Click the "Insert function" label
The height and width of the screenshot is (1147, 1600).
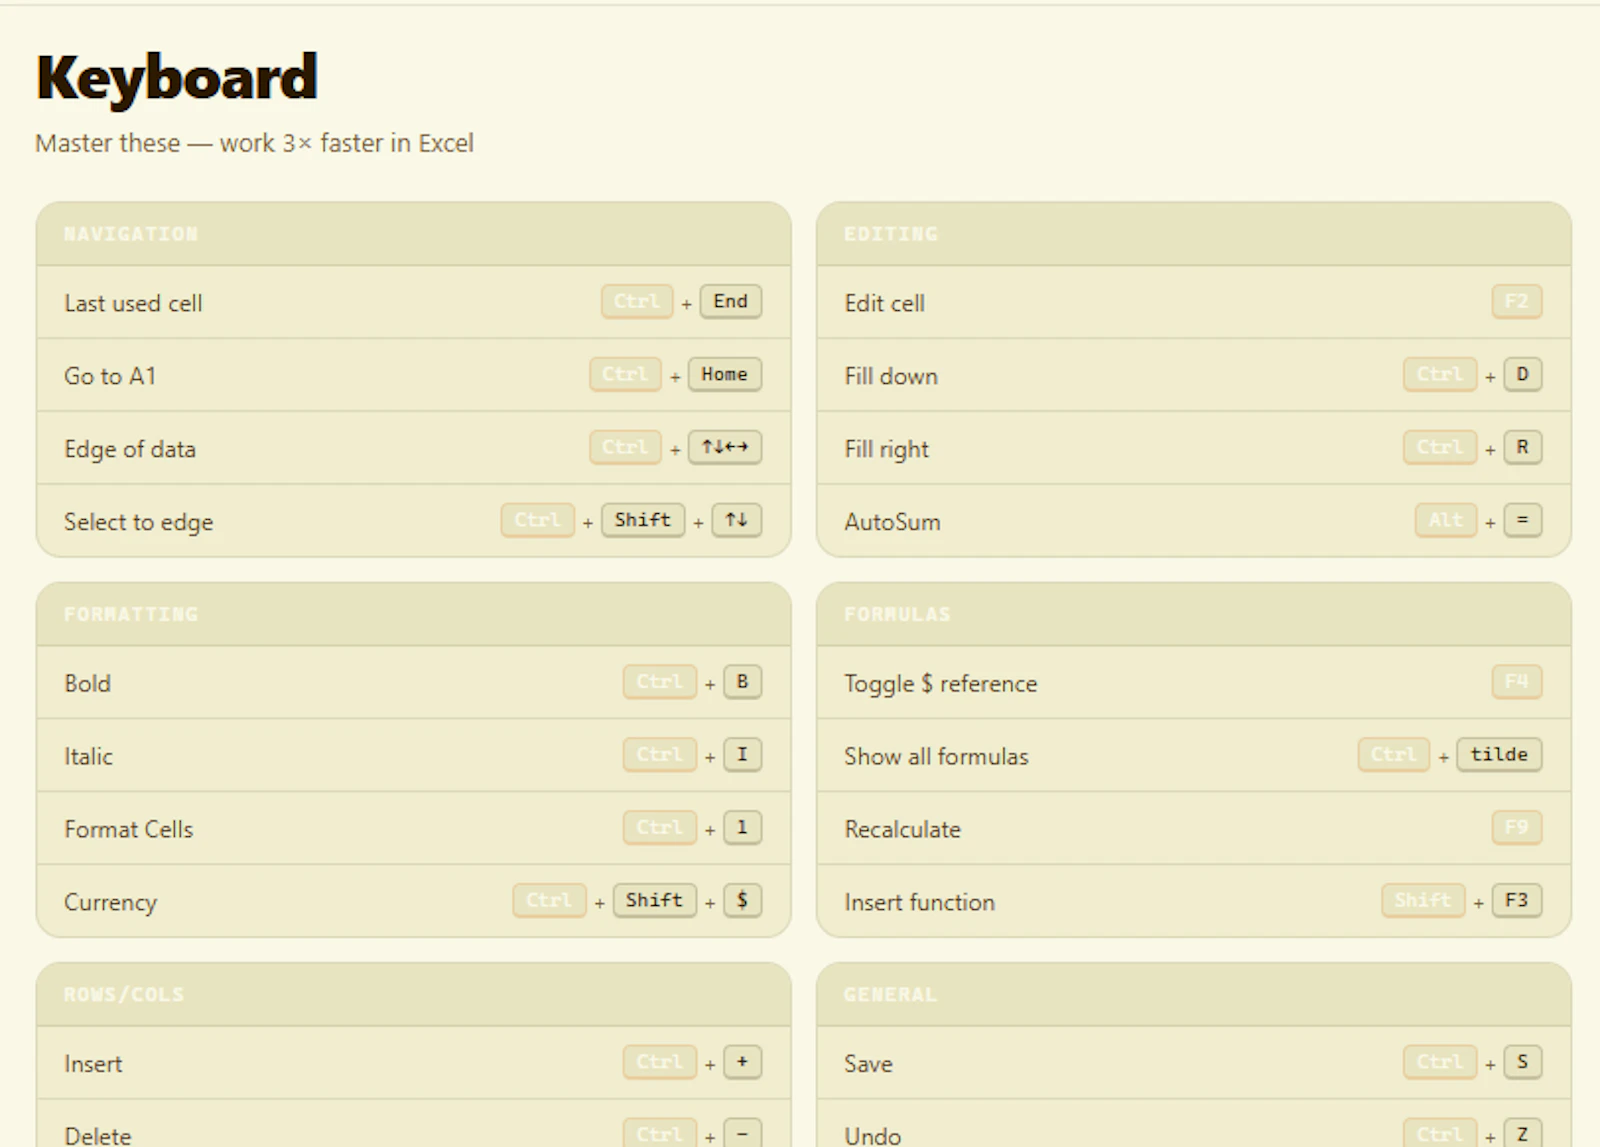919,902
